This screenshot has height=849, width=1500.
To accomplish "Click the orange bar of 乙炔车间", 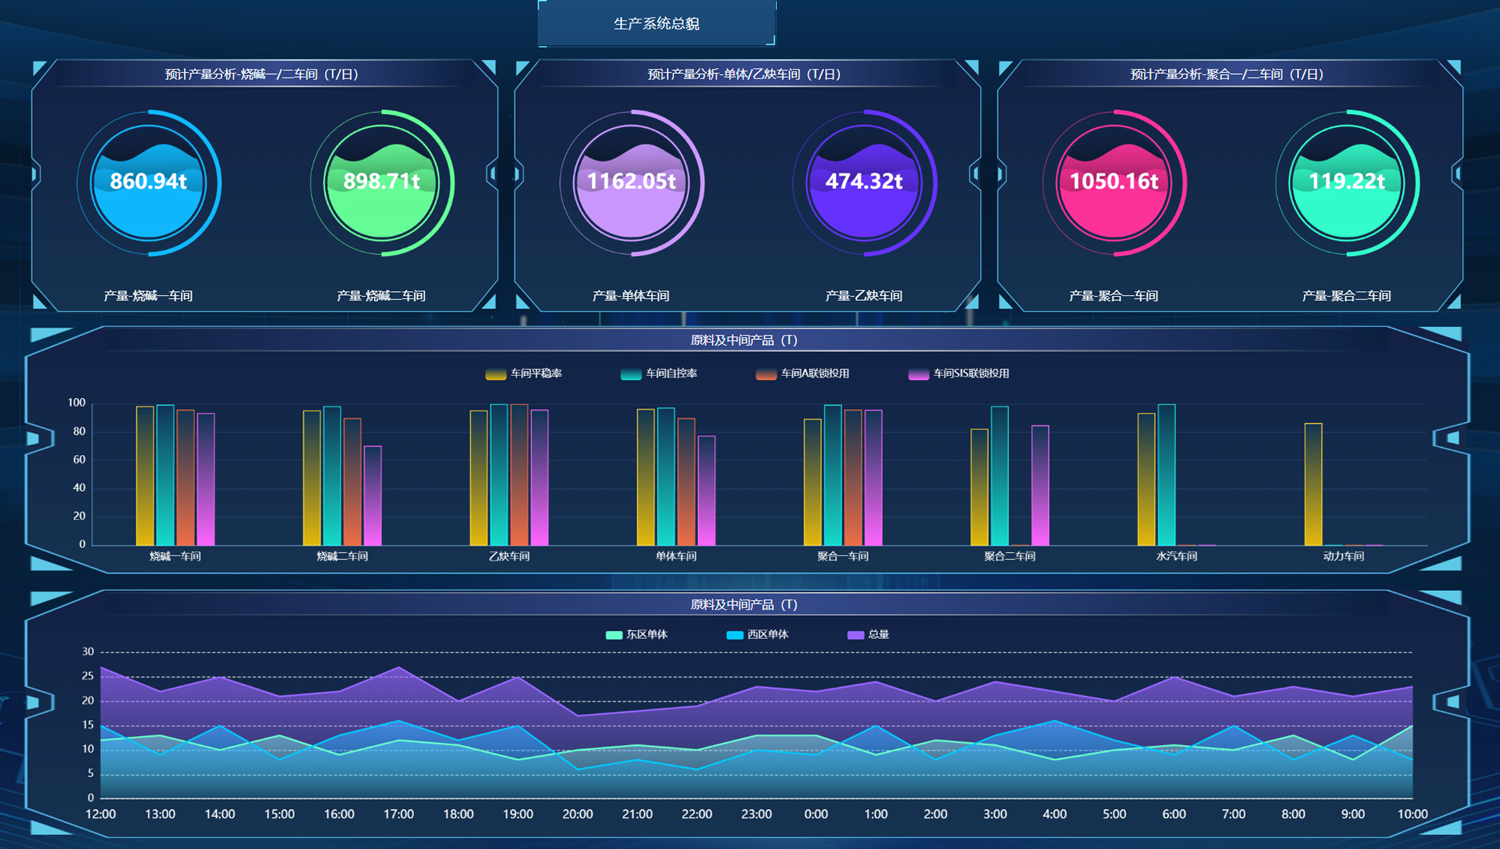I will 519,475.
